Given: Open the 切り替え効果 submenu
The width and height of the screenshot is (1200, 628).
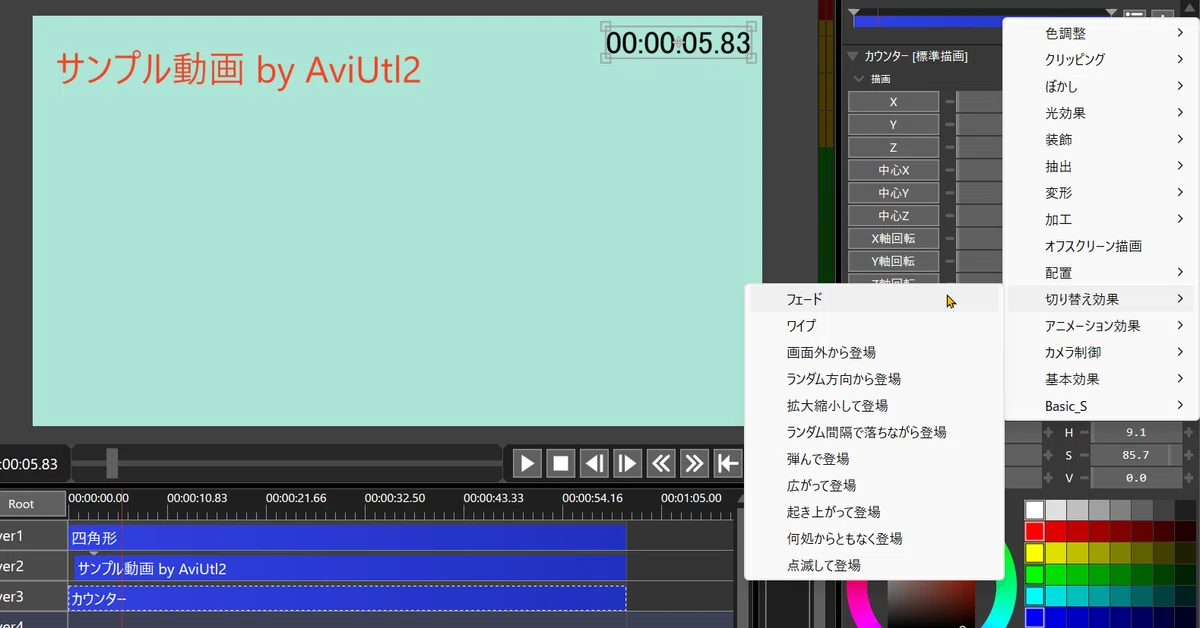Looking at the screenshot, I should [x=1103, y=299].
